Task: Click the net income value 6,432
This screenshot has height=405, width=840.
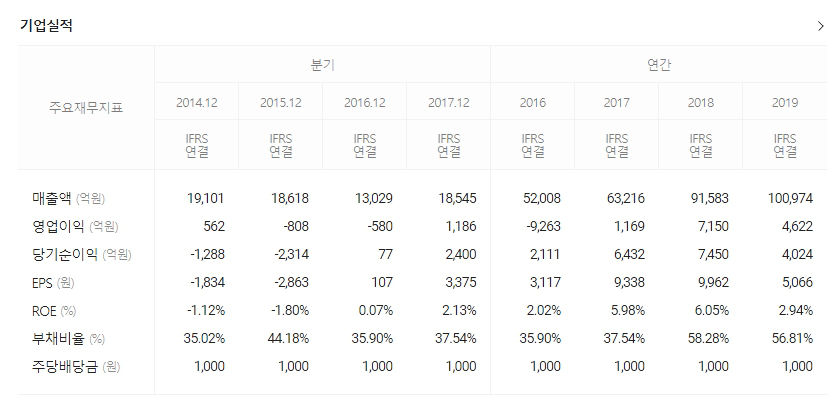Action: click(x=629, y=254)
